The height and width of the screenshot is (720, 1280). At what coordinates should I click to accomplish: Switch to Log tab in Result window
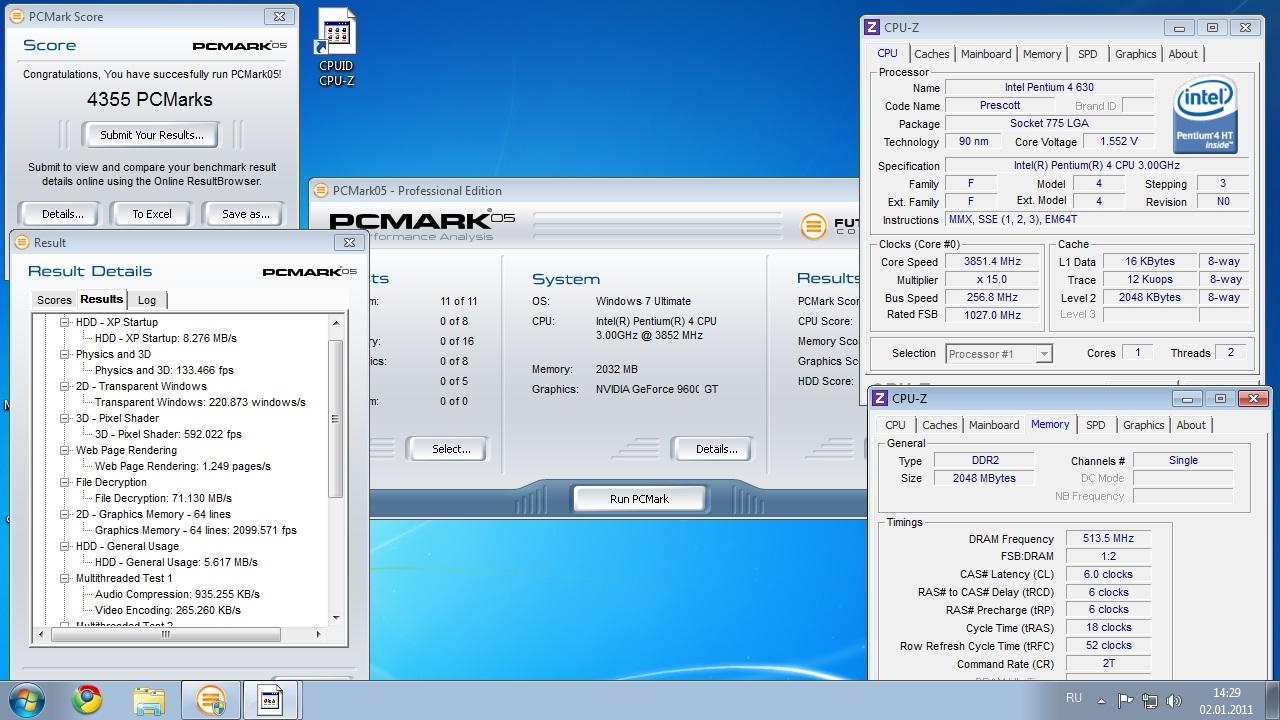click(147, 300)
